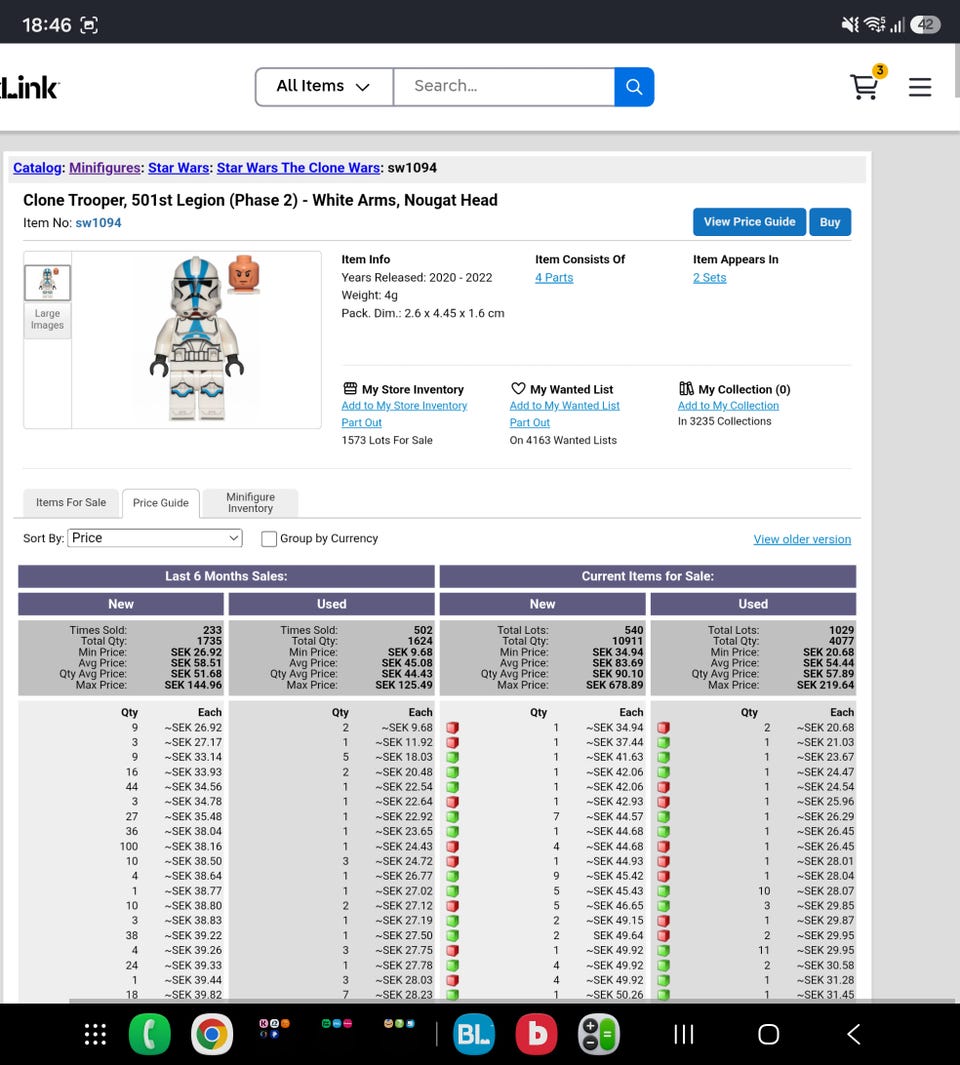Click the blue search magnifier button

tap(634, 86)
